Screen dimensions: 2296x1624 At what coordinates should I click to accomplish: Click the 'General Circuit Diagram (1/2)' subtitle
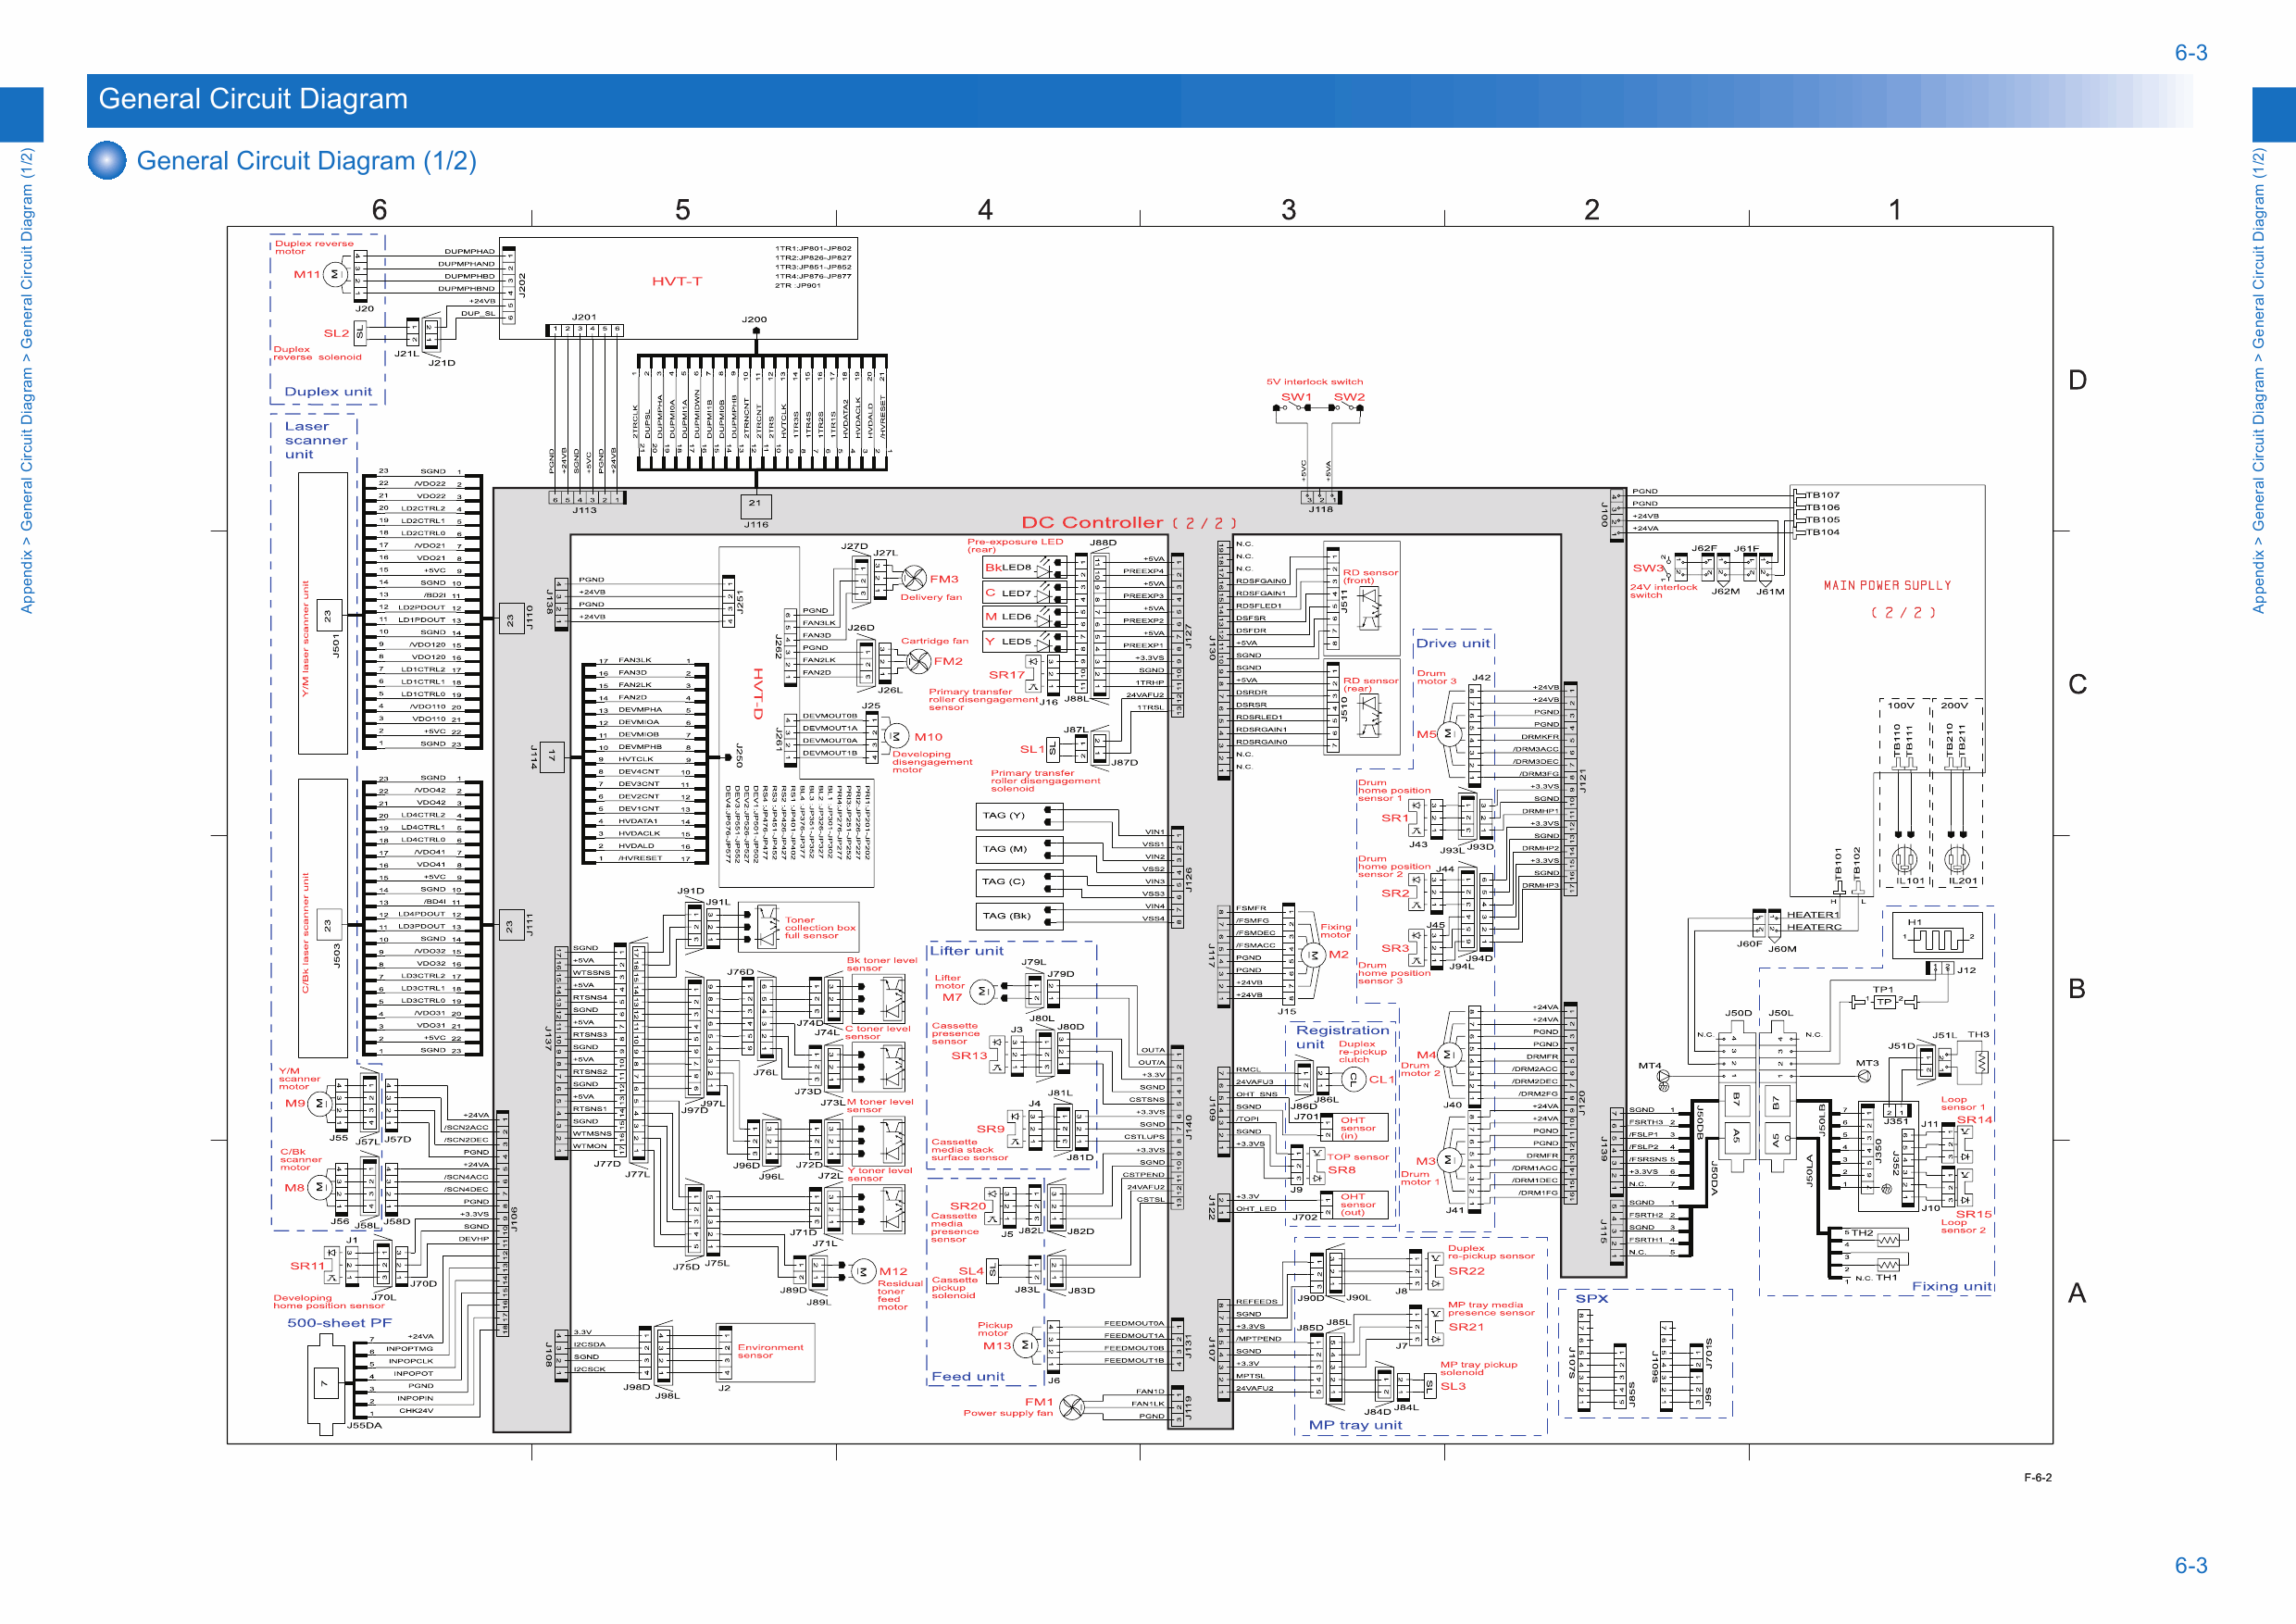pyautogui.click(x=306, y=161)
